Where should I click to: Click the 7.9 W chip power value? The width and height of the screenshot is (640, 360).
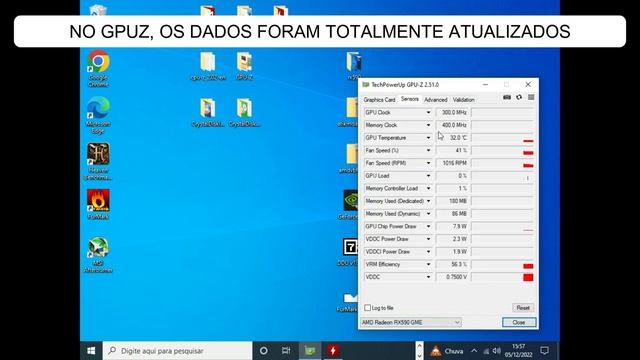[x=452, y=226]
